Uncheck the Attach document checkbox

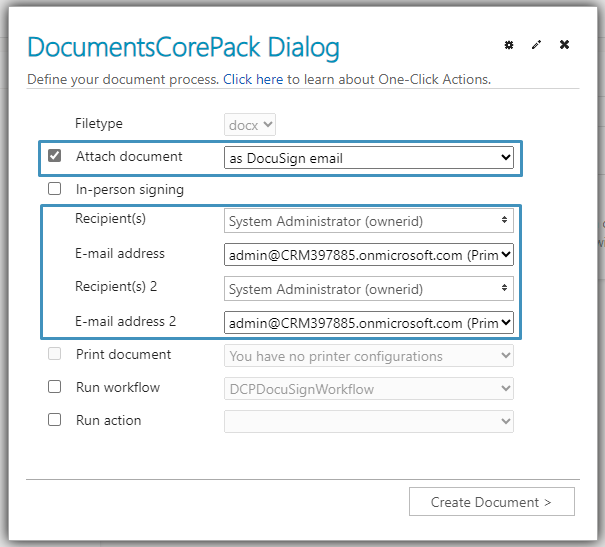click(54, 156)
